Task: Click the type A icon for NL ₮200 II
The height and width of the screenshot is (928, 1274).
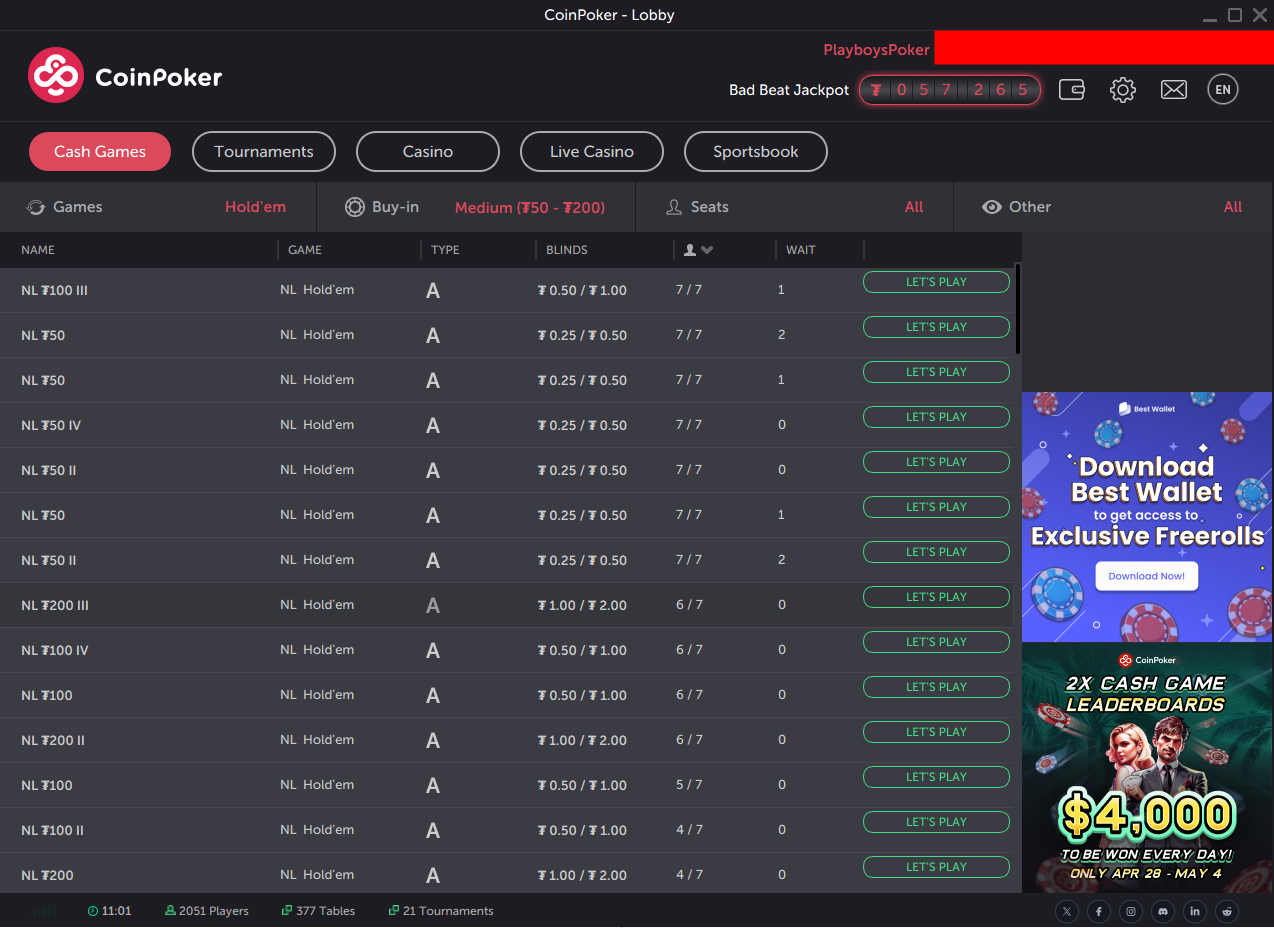Action: pyautogui.click(x=433, y=741)
